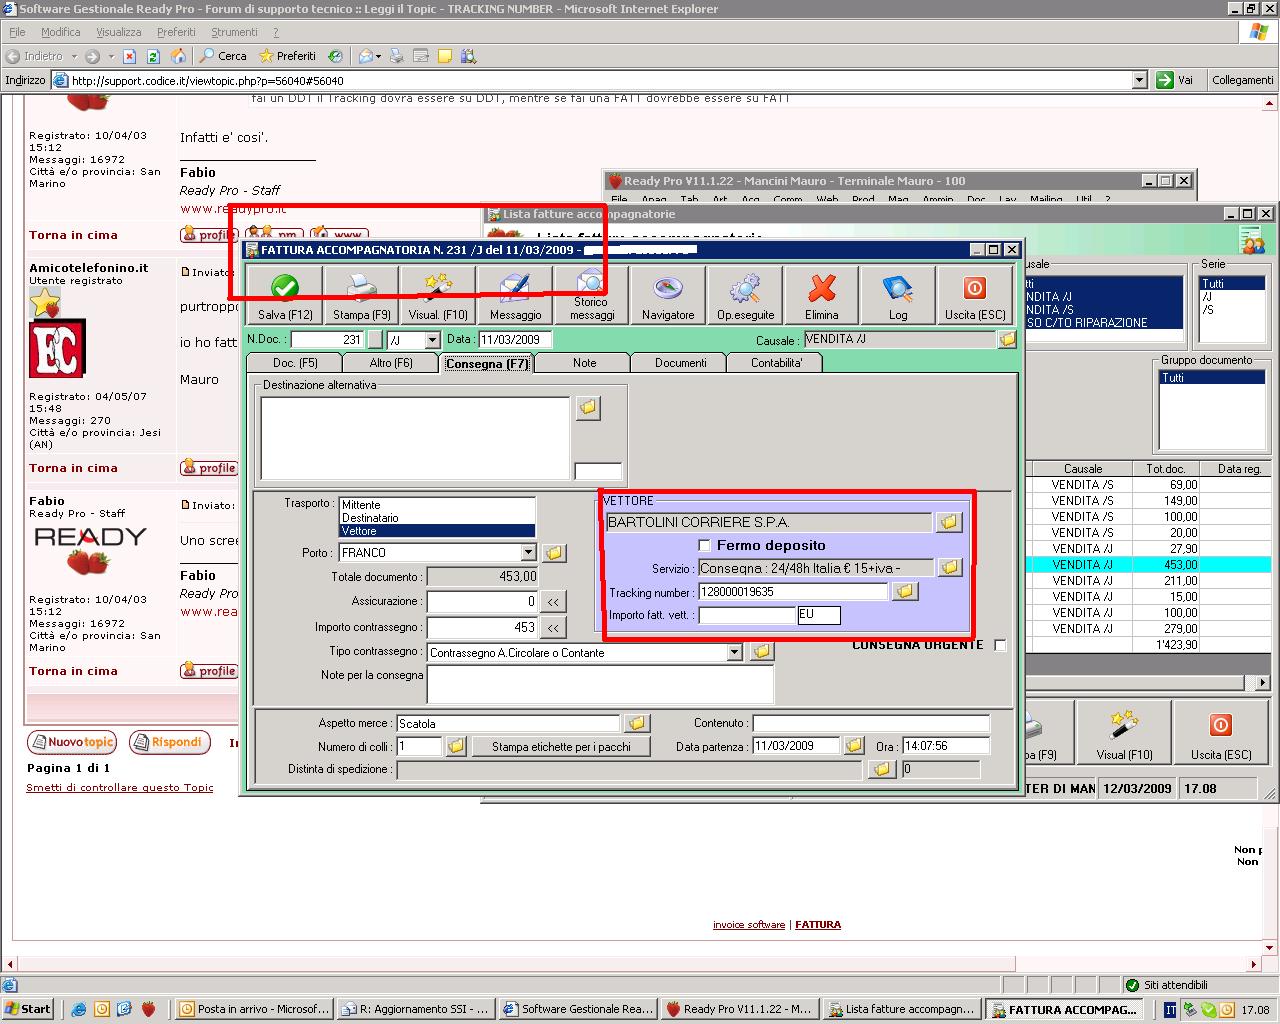Switch to the Doc. (F5) tab

coord(295,363)
